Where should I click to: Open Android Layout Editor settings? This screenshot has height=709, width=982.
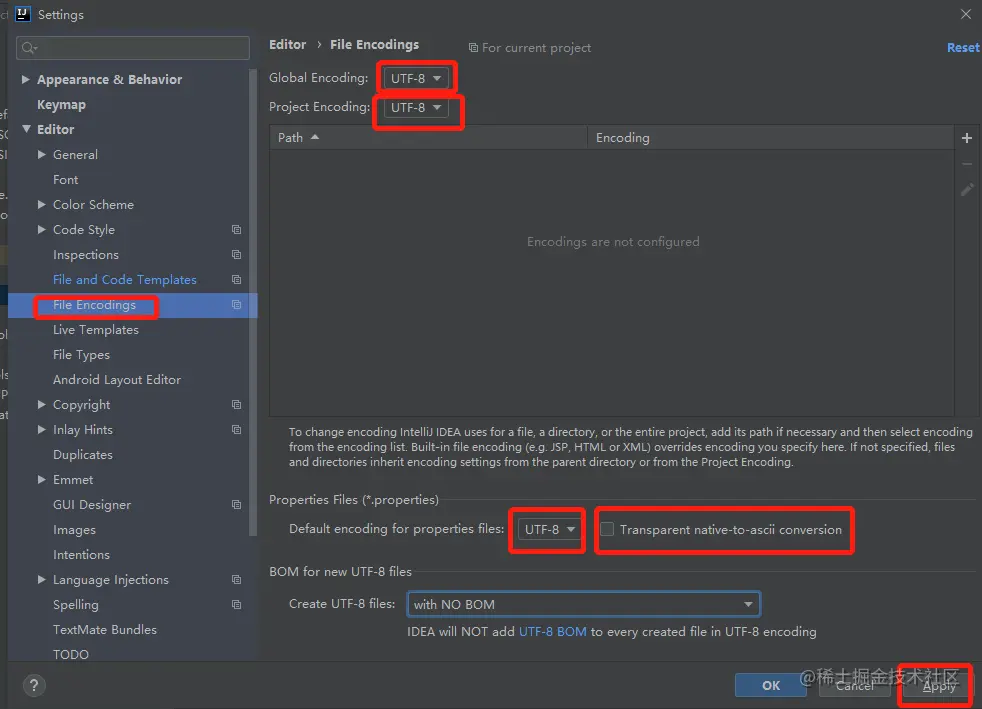click(x=117, y=380)
